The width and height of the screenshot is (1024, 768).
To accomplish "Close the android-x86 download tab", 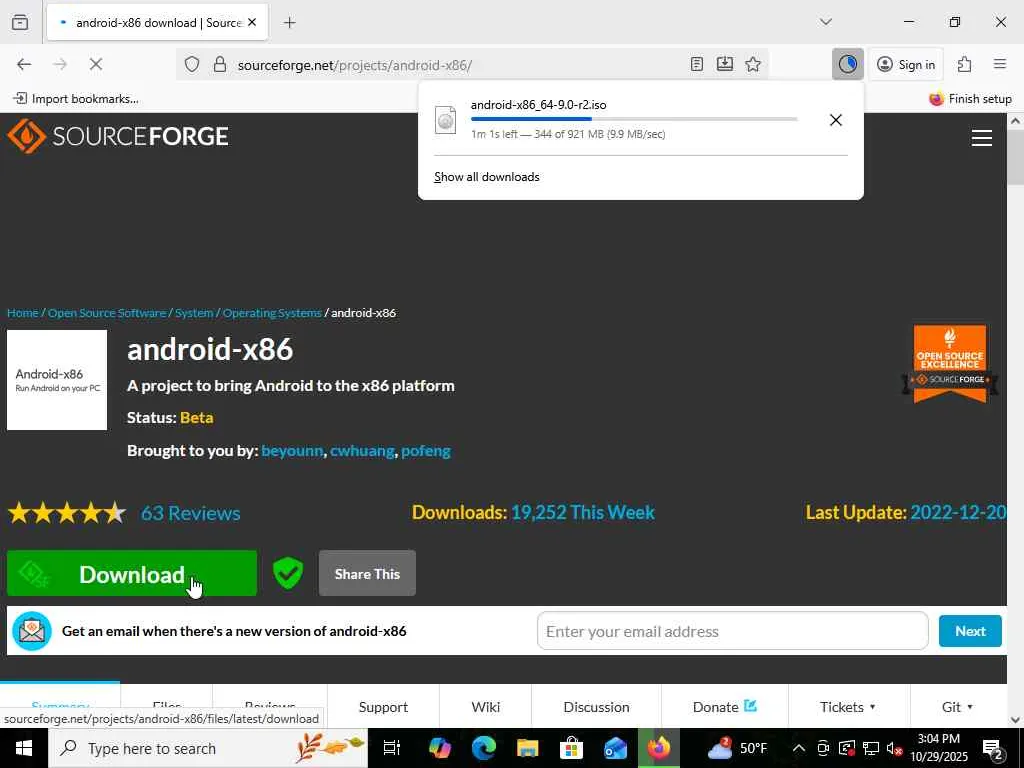I will pyautogui.click(x=252, y=22).
